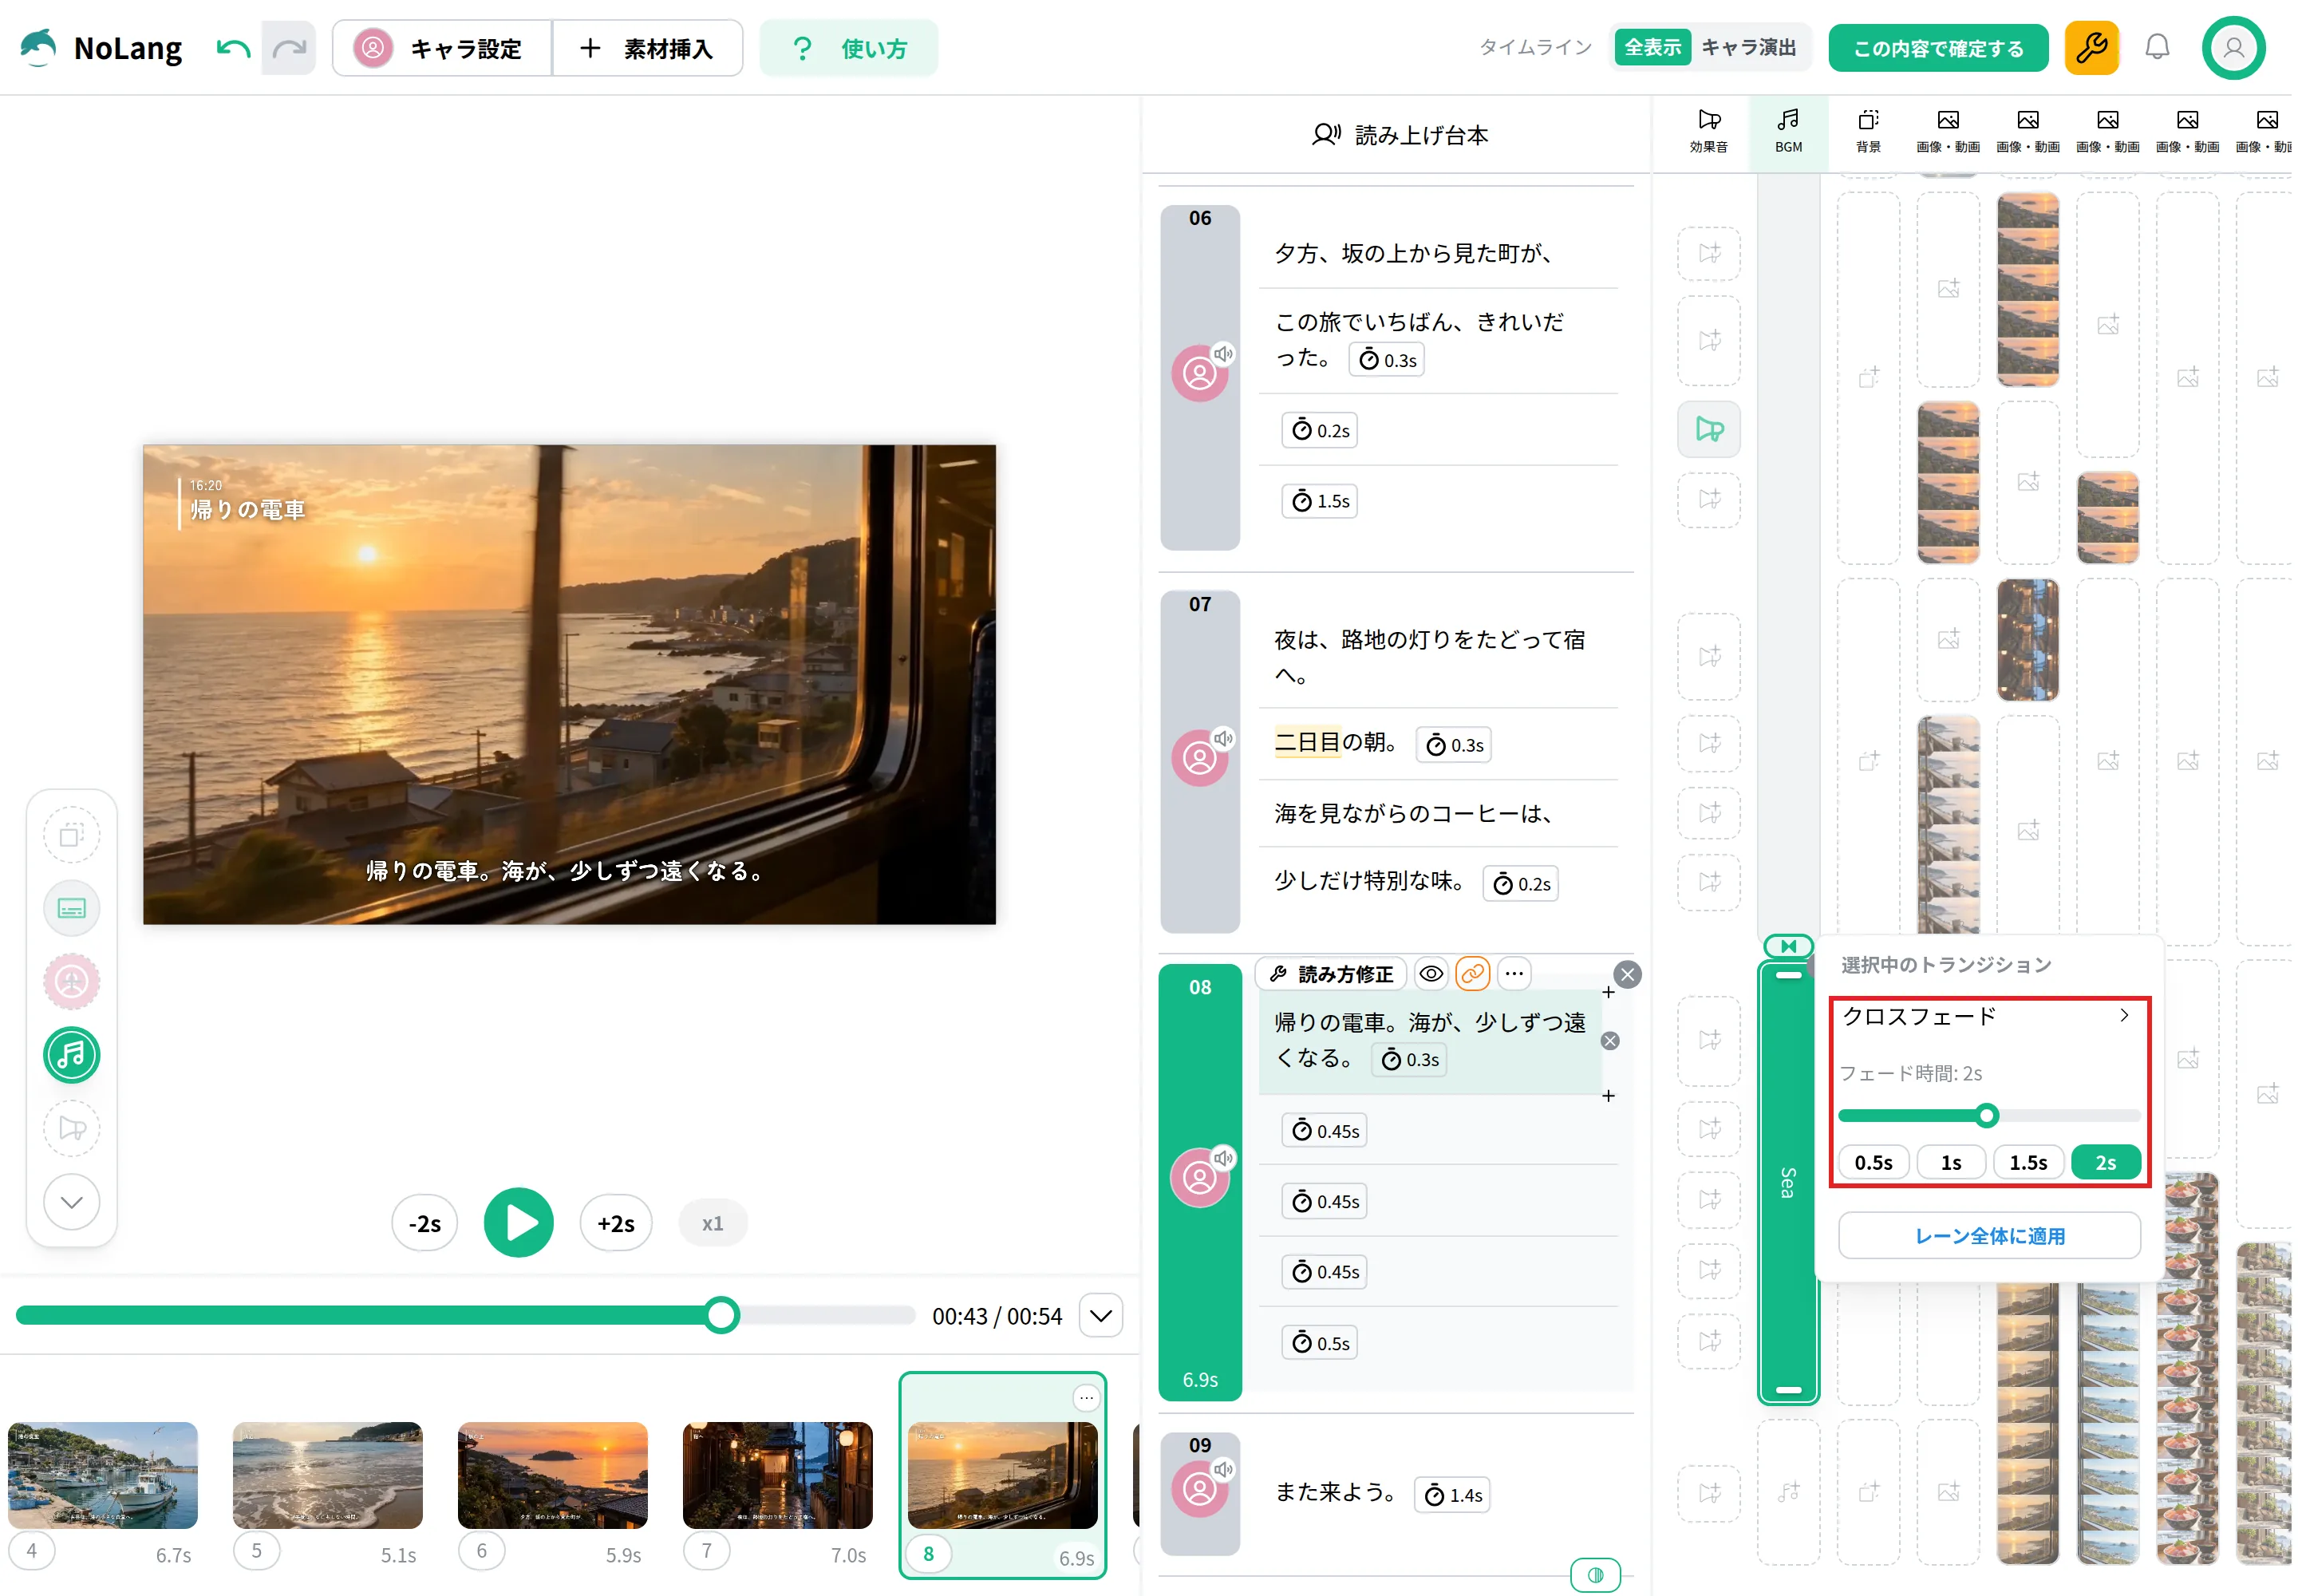
Task: Click この内容で確定する button
Action: [x=1938, y=48]
